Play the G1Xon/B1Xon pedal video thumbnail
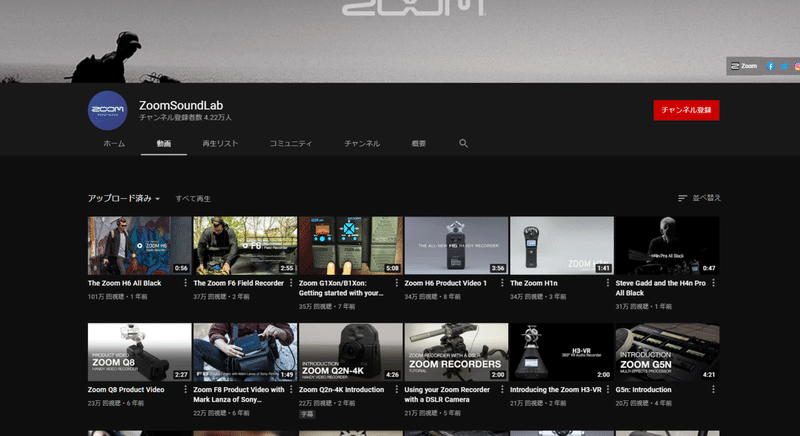Viewport: 800px width, 436px height. [351, 246]
